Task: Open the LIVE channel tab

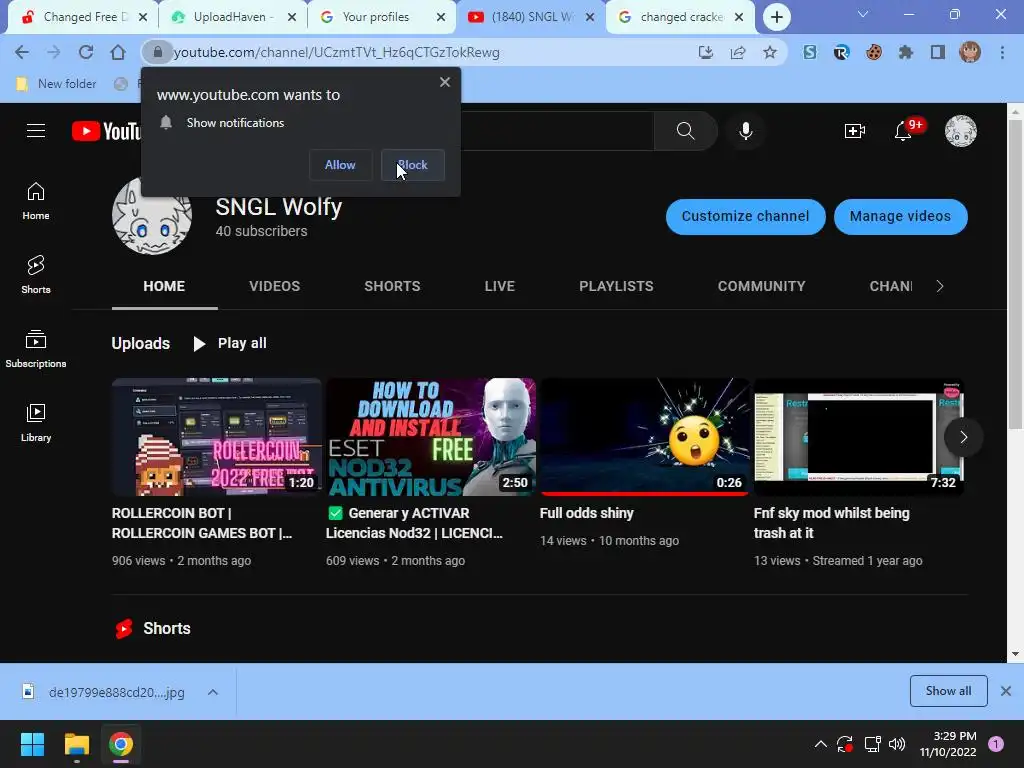Action: pyautogui.click(x=500, y=286)
